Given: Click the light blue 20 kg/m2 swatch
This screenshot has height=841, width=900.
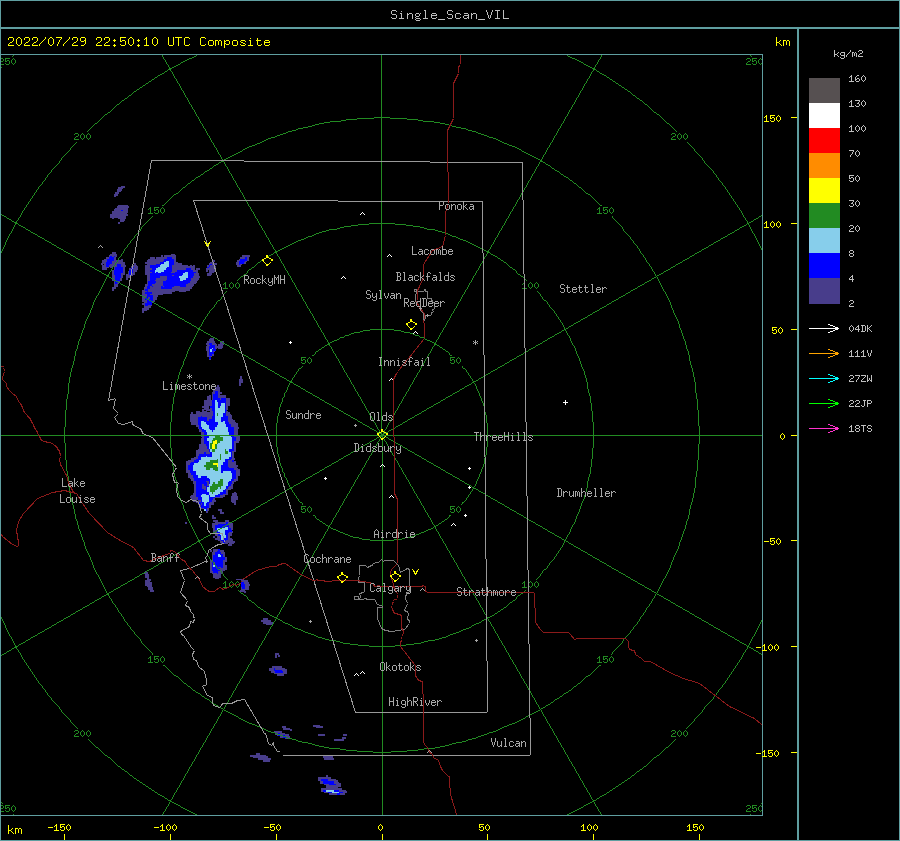Looking at the screenshot, I should [x=824, y=241].
